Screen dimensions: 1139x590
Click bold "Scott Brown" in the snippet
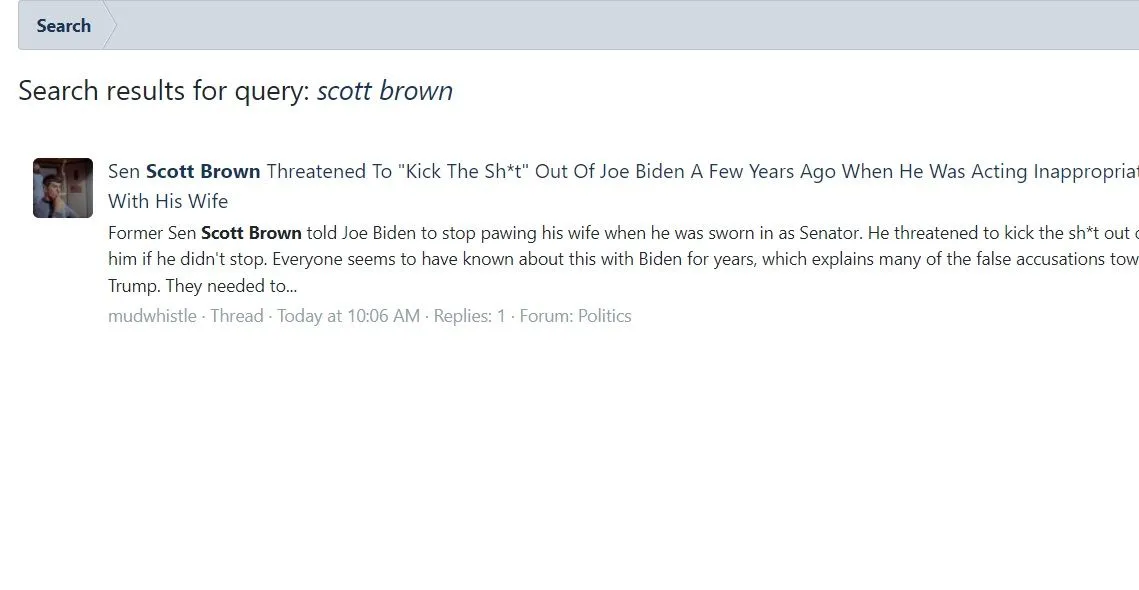point(251,233)
